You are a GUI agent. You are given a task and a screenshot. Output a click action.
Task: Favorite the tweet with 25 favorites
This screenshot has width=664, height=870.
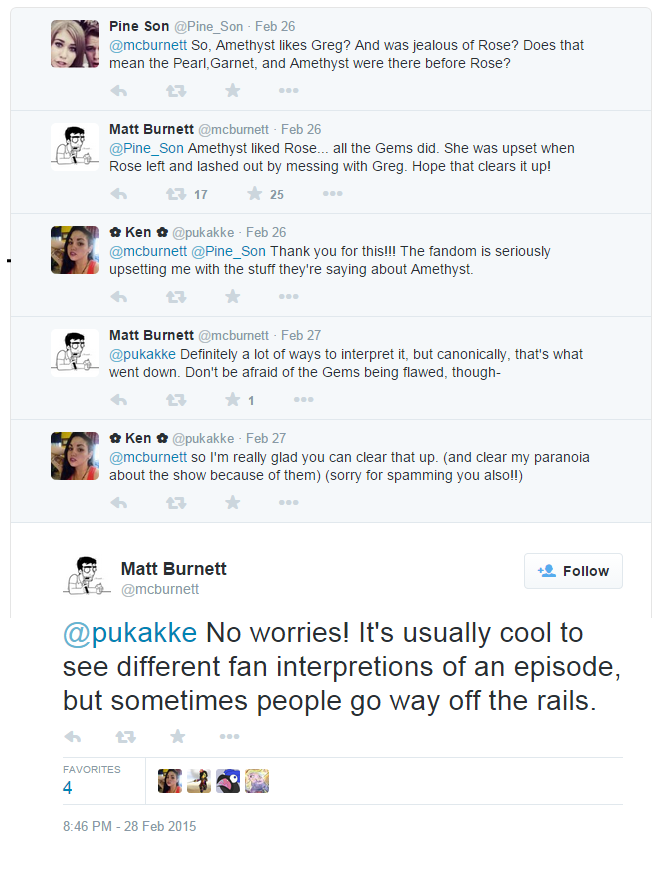tap(254, 194)
